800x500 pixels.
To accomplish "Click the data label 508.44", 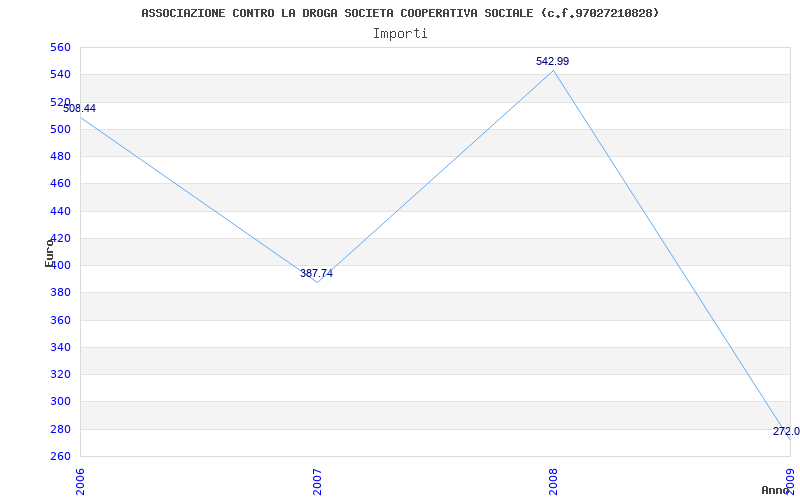I will 79,109.
